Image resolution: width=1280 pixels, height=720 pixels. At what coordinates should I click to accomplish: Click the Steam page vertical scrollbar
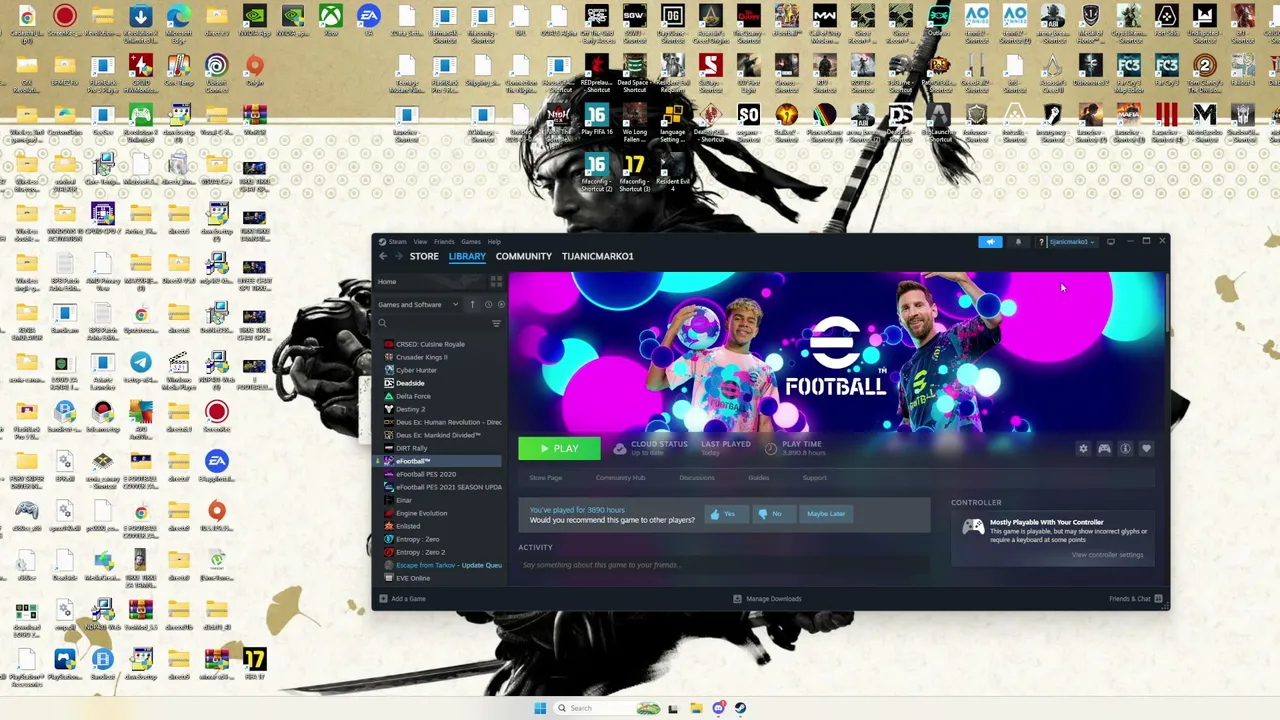click(1166, 304)
